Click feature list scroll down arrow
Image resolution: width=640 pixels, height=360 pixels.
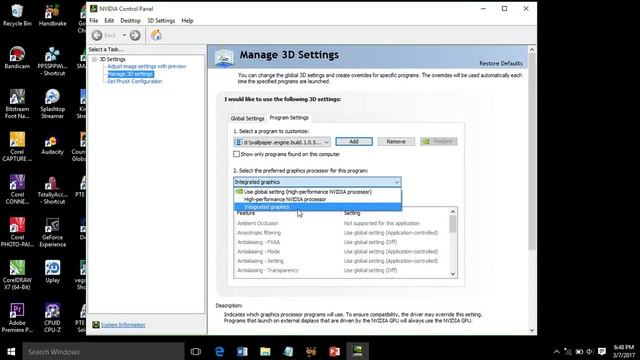click(453, 274)
